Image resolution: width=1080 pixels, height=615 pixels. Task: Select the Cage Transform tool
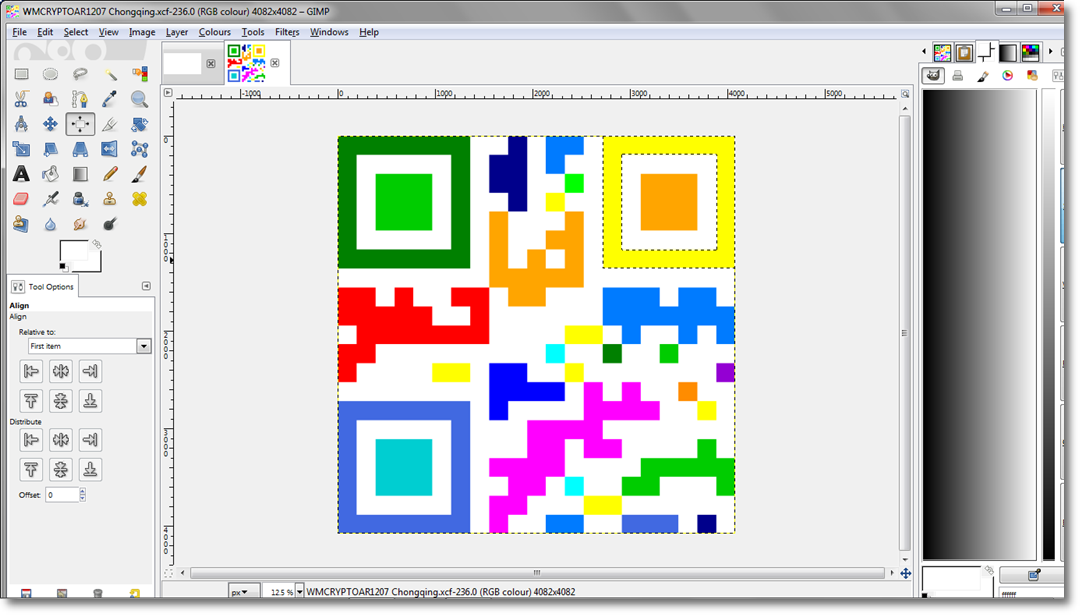[139, 149]
